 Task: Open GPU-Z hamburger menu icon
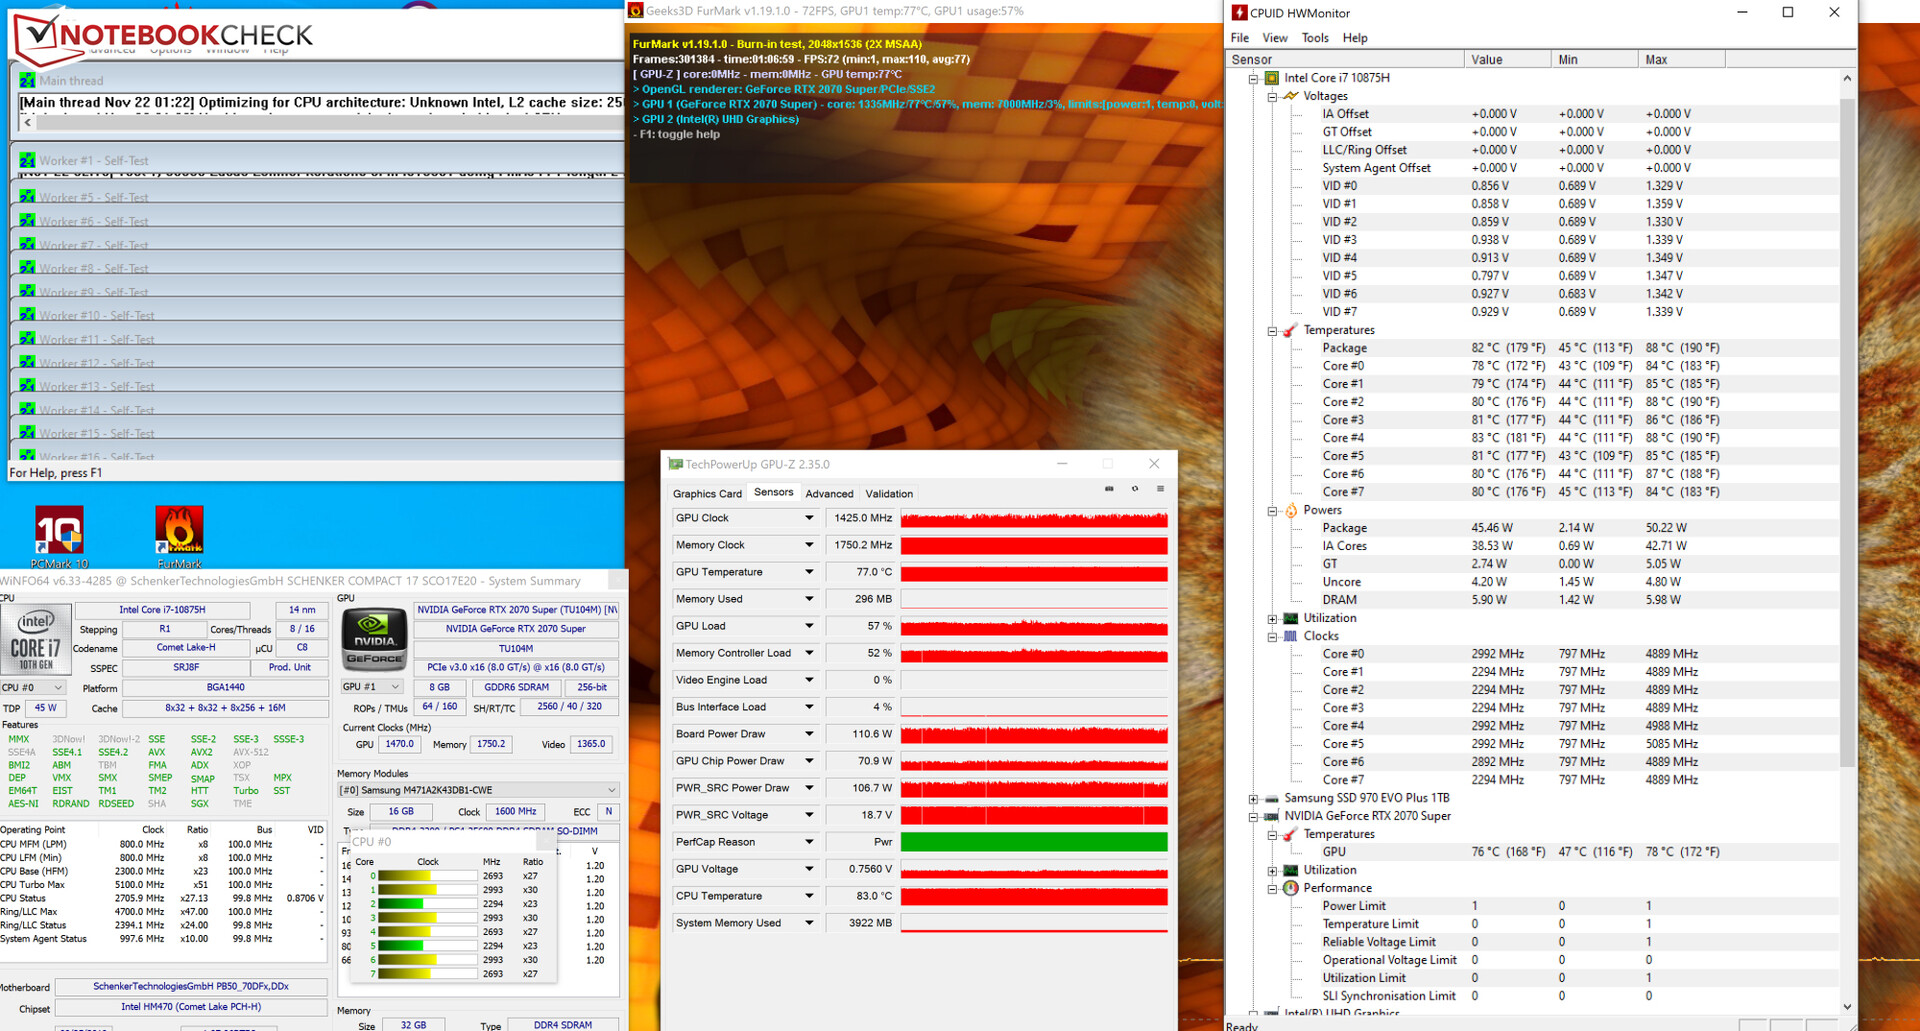[1160, 489]
